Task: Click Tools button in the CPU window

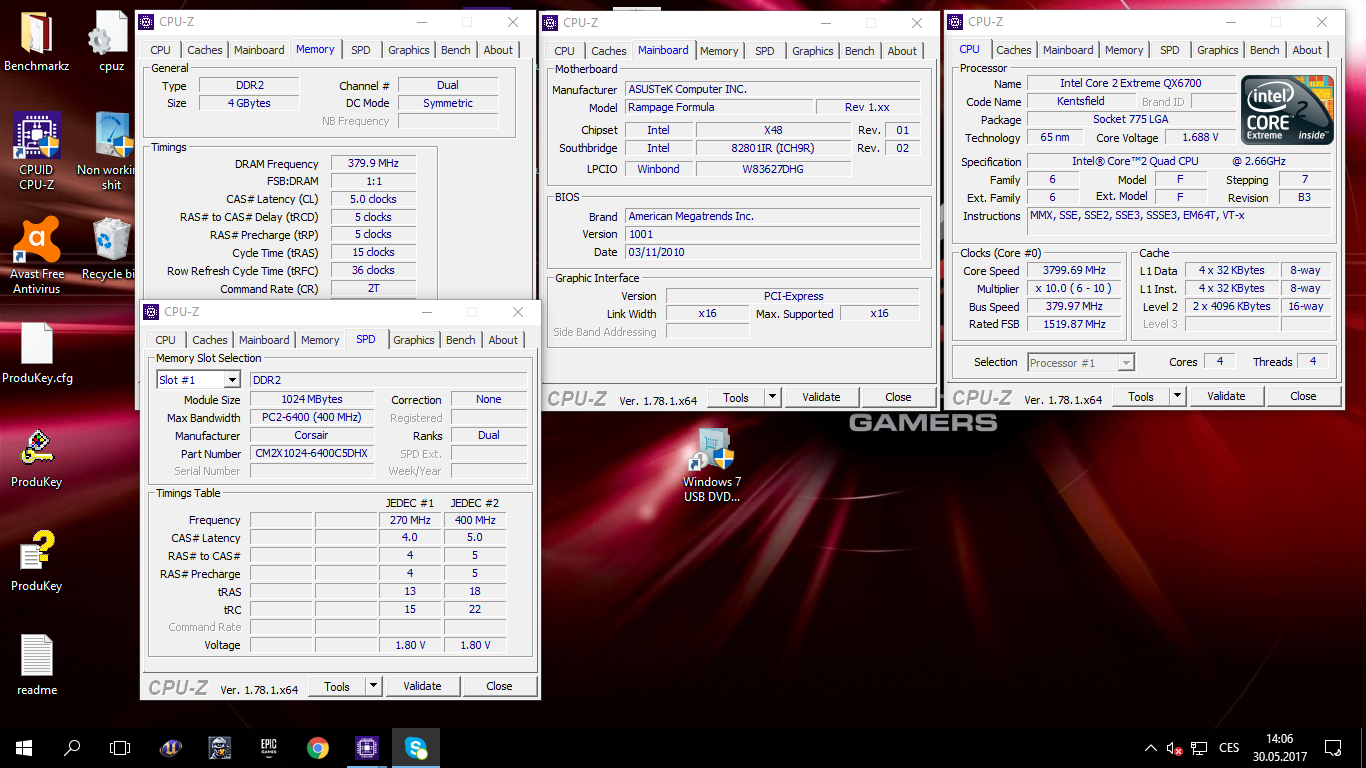Action: click(1141, 396)
